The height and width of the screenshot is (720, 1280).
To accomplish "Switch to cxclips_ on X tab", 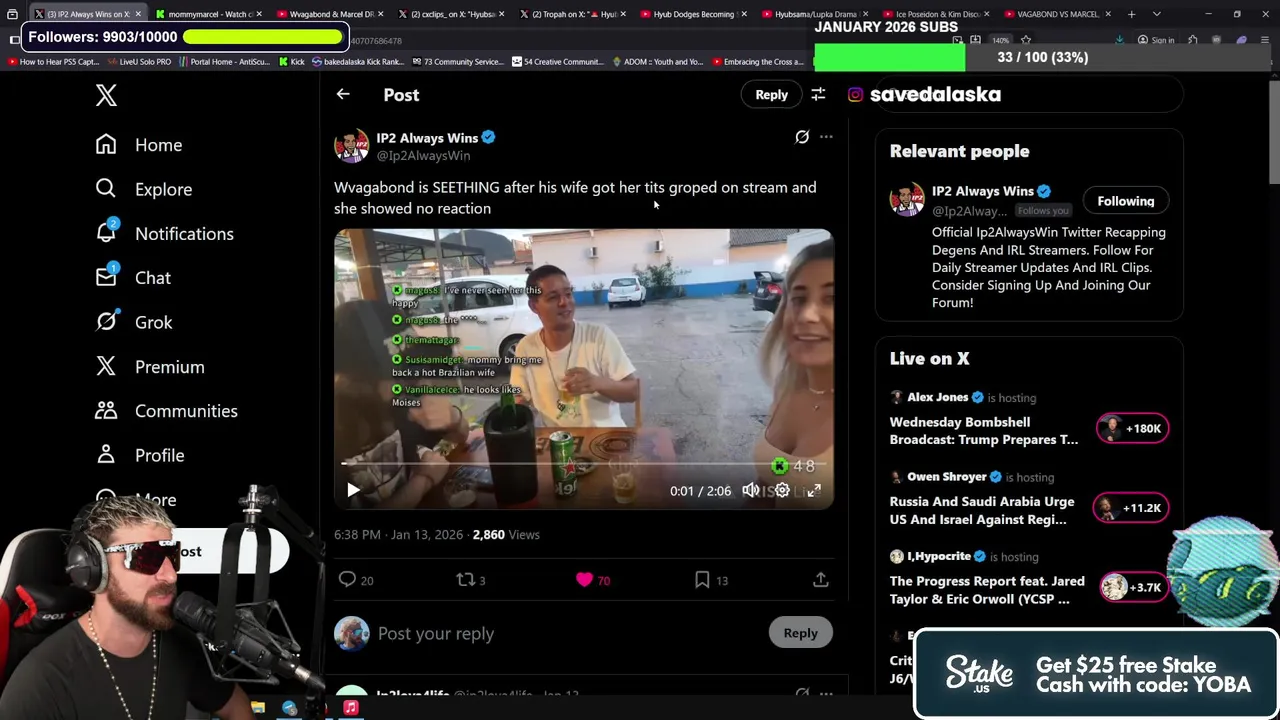I will coord(452,14).
